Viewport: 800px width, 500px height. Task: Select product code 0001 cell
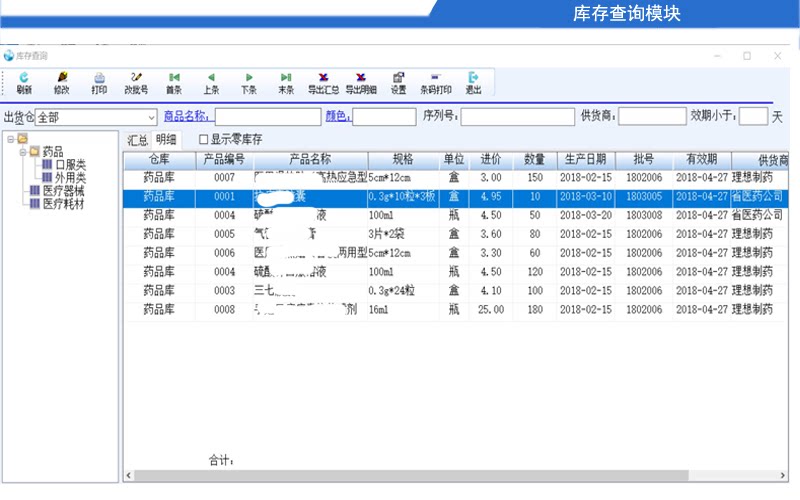coord(224,197)
